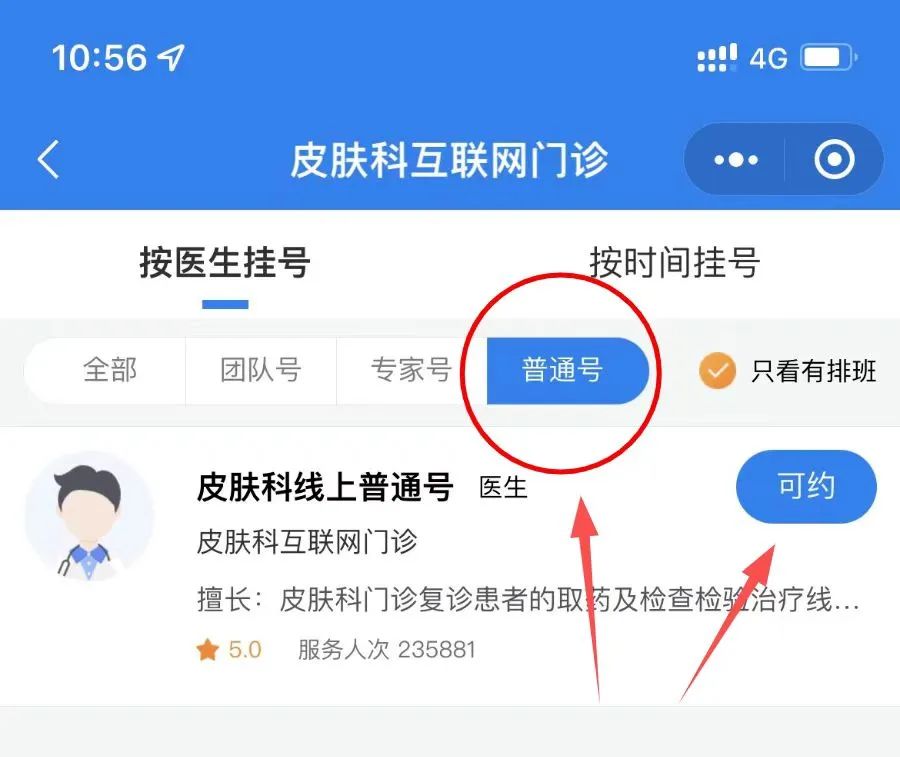Select the 专家号 filter option
The width and height of the screenshot is (900, 757).
411,370
